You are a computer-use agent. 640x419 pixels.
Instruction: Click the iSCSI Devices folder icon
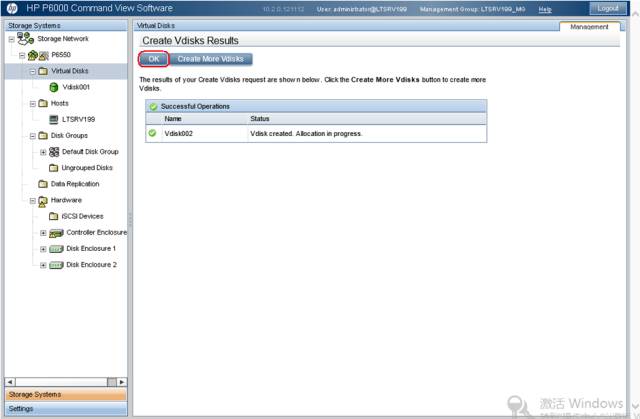[53, 216]
